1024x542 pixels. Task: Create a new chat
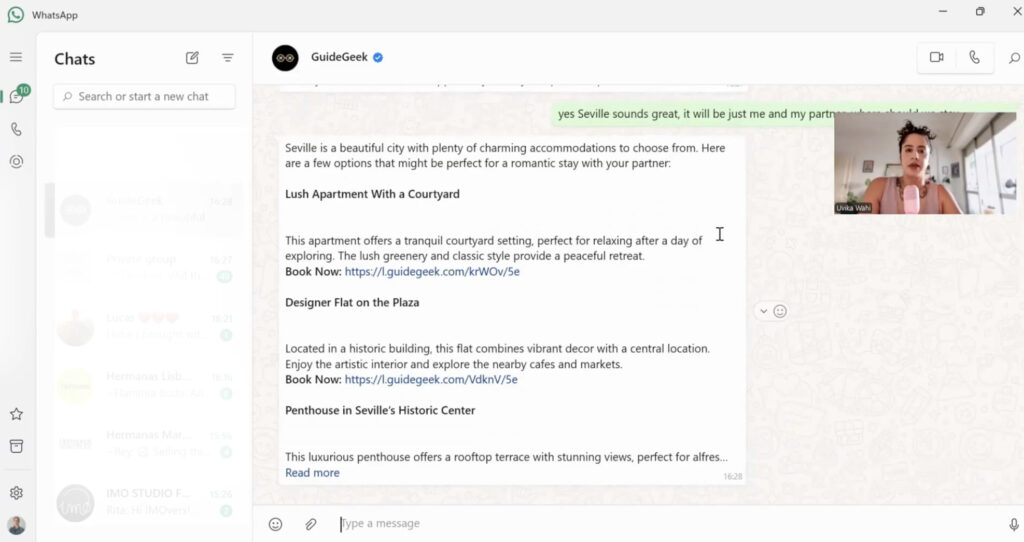[x=192, y=58]
